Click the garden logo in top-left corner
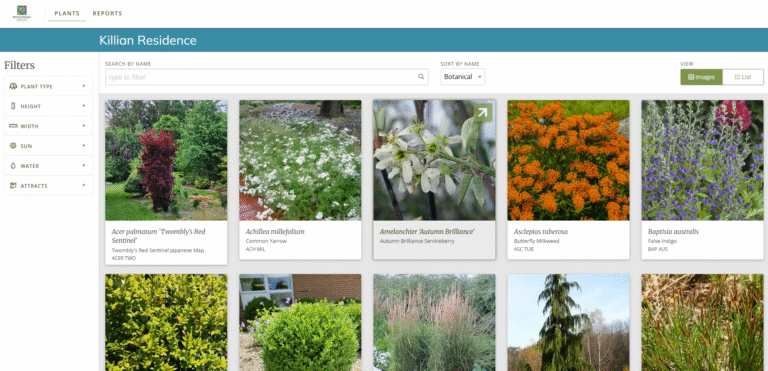The height and width of the screenshot is (371, 768). 22,13
